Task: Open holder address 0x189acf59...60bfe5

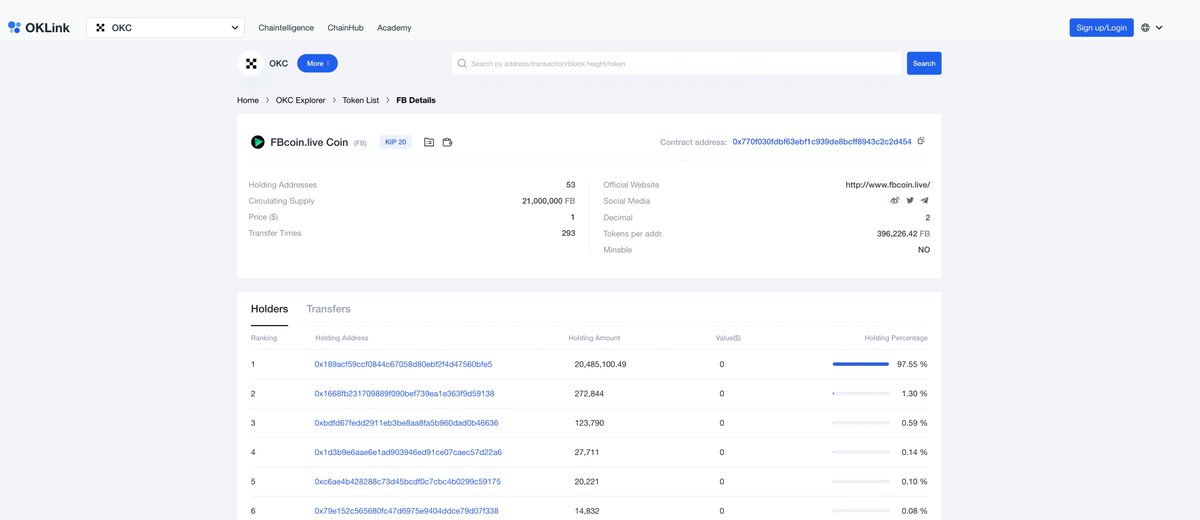Action: (x=403, y=364)
